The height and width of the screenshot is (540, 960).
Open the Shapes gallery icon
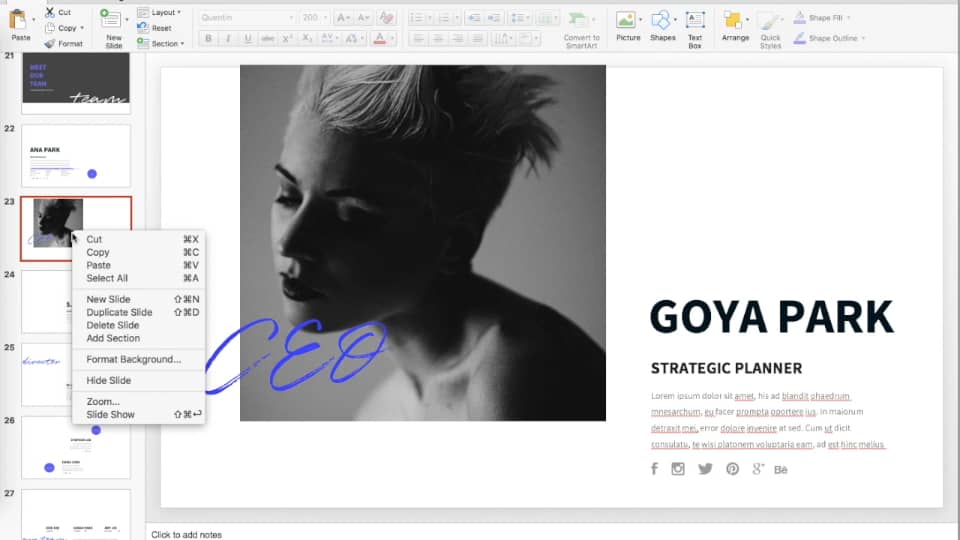click(x=661, y=20)
